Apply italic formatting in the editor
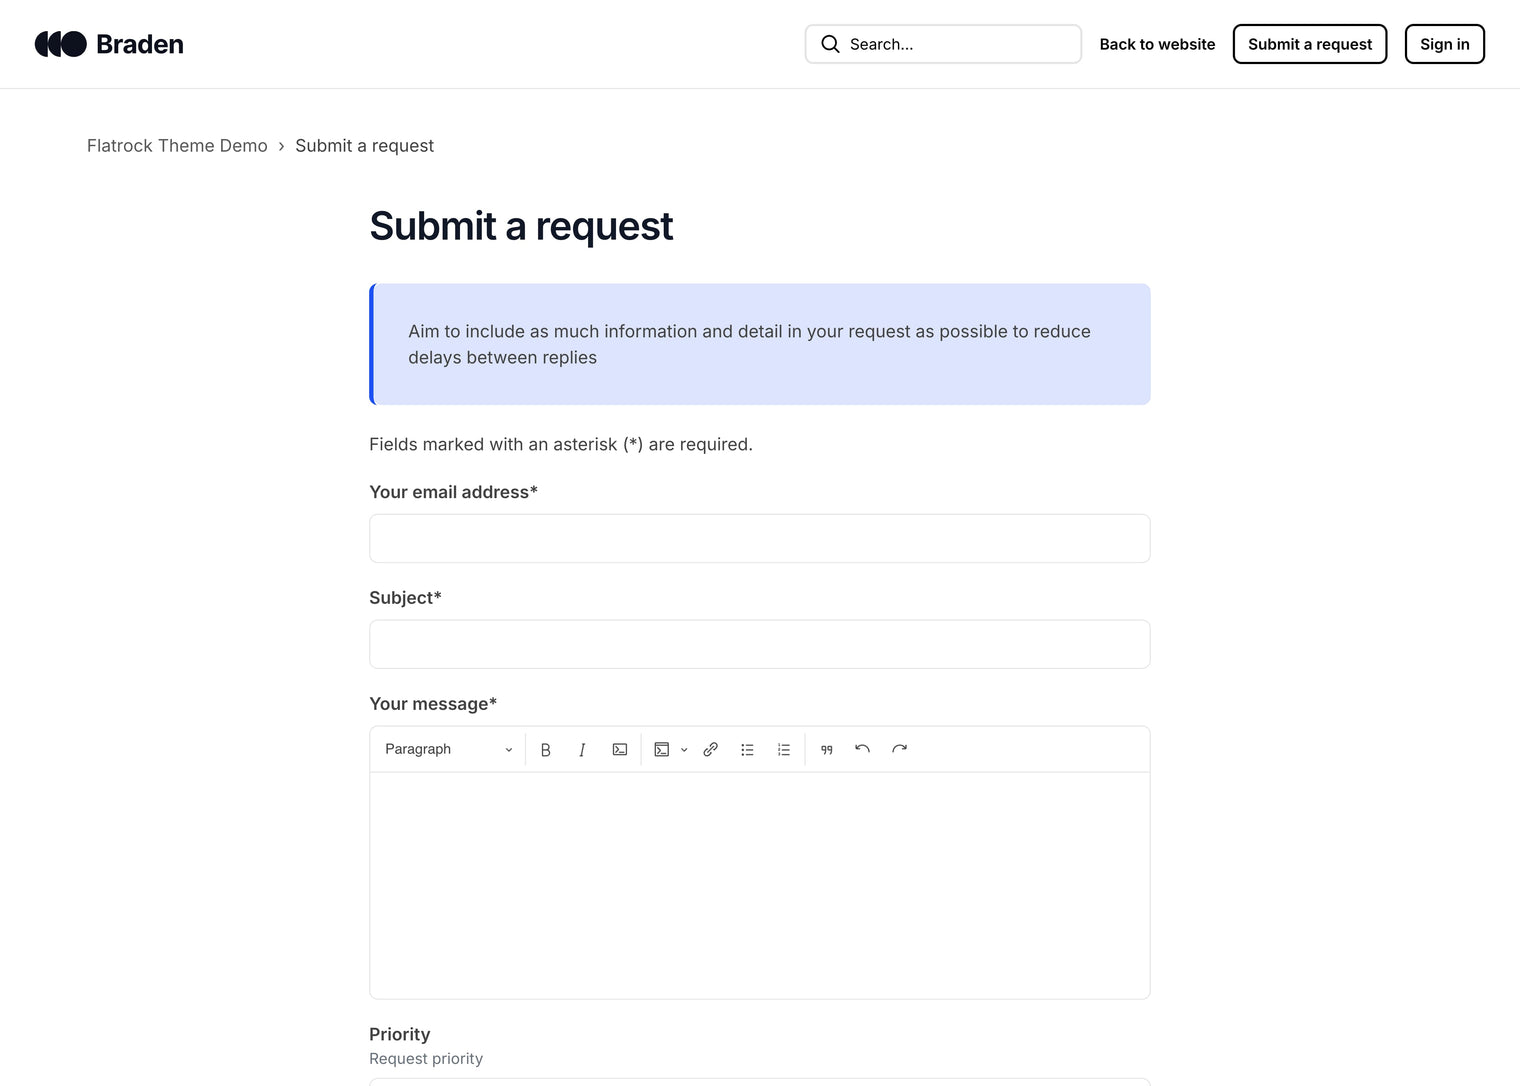This screenshot has width=1520, height=1086. click(582, 749)
